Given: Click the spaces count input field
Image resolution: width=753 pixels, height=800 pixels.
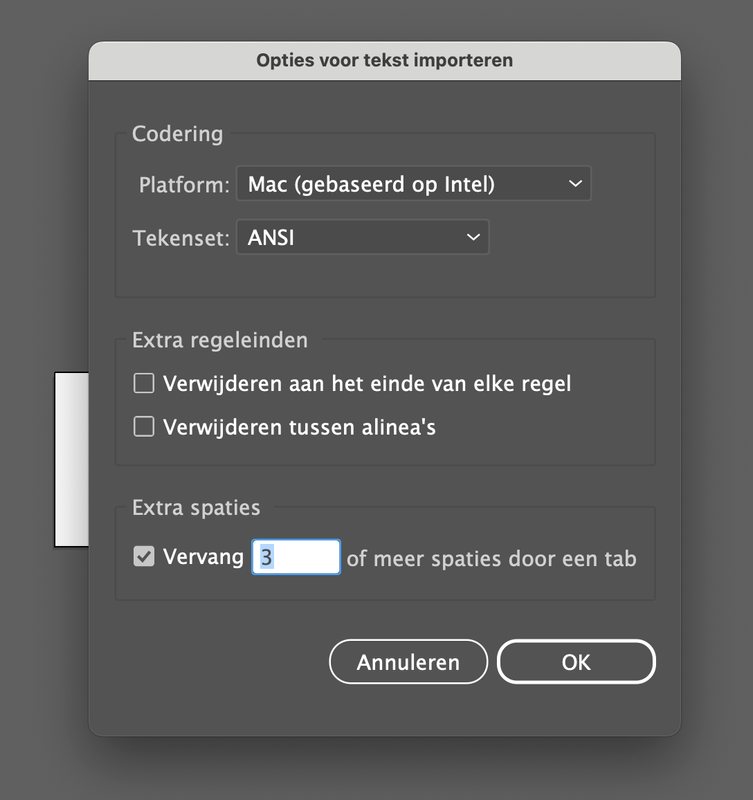Looking at the screenshot, I should (x=296, y=557).
